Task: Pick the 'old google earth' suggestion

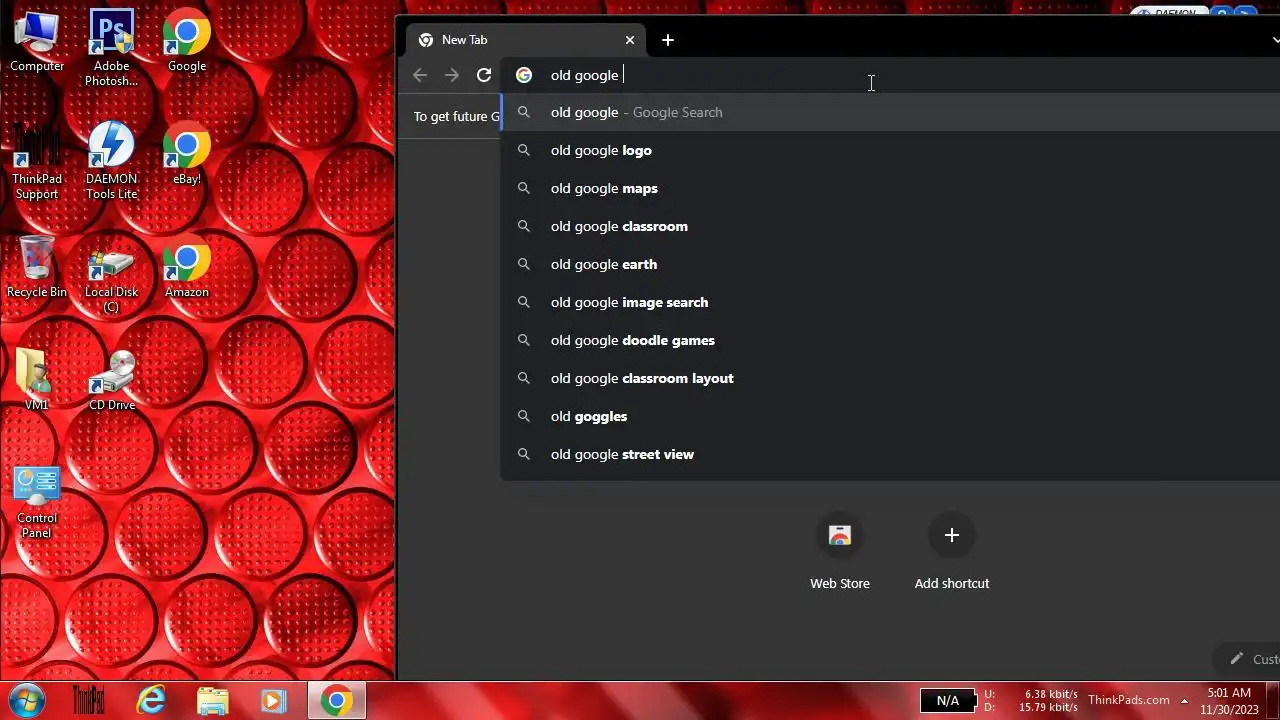Action: (890, 264)
